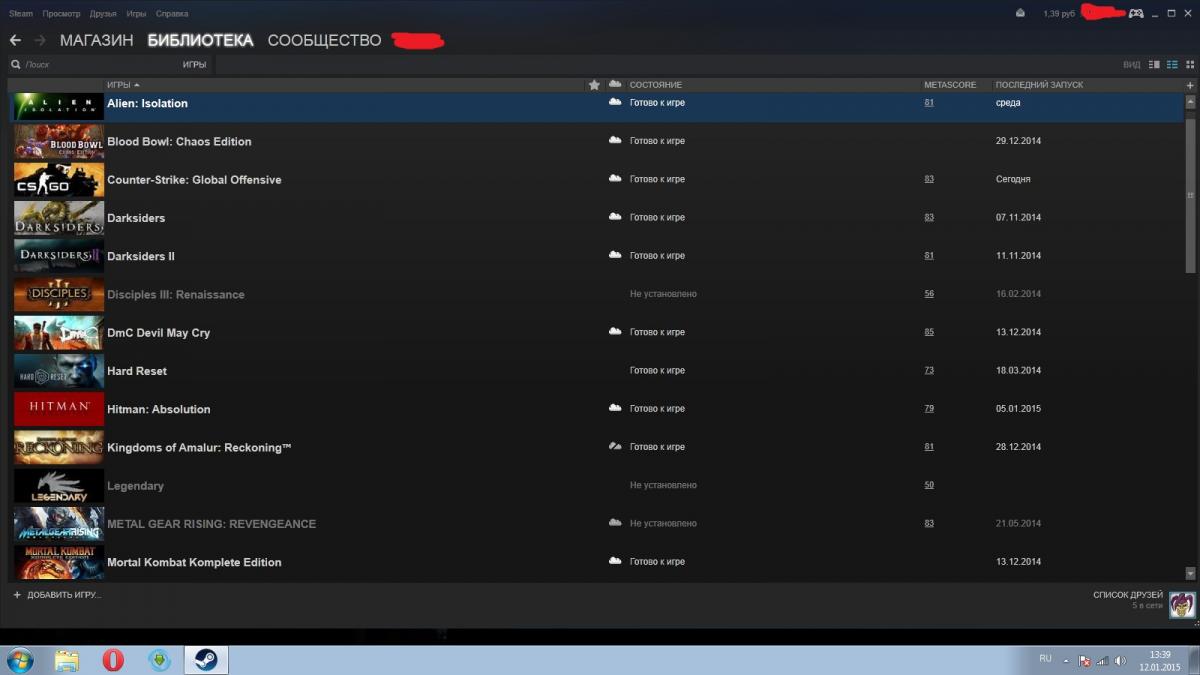Open the Игры menu
This screenshot has height=675, width=1200.
click(x=137, y=14)
